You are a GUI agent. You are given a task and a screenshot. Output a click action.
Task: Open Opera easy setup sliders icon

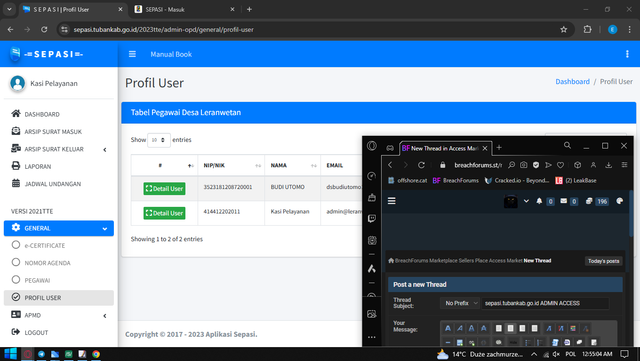[x=624, y=165]
